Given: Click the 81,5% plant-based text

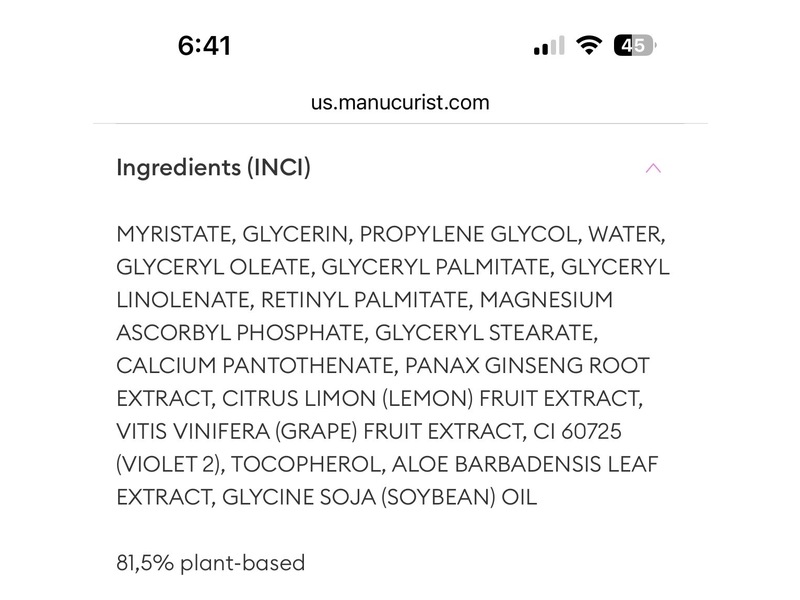Looking at the screenshot, I should coord(211,563).
